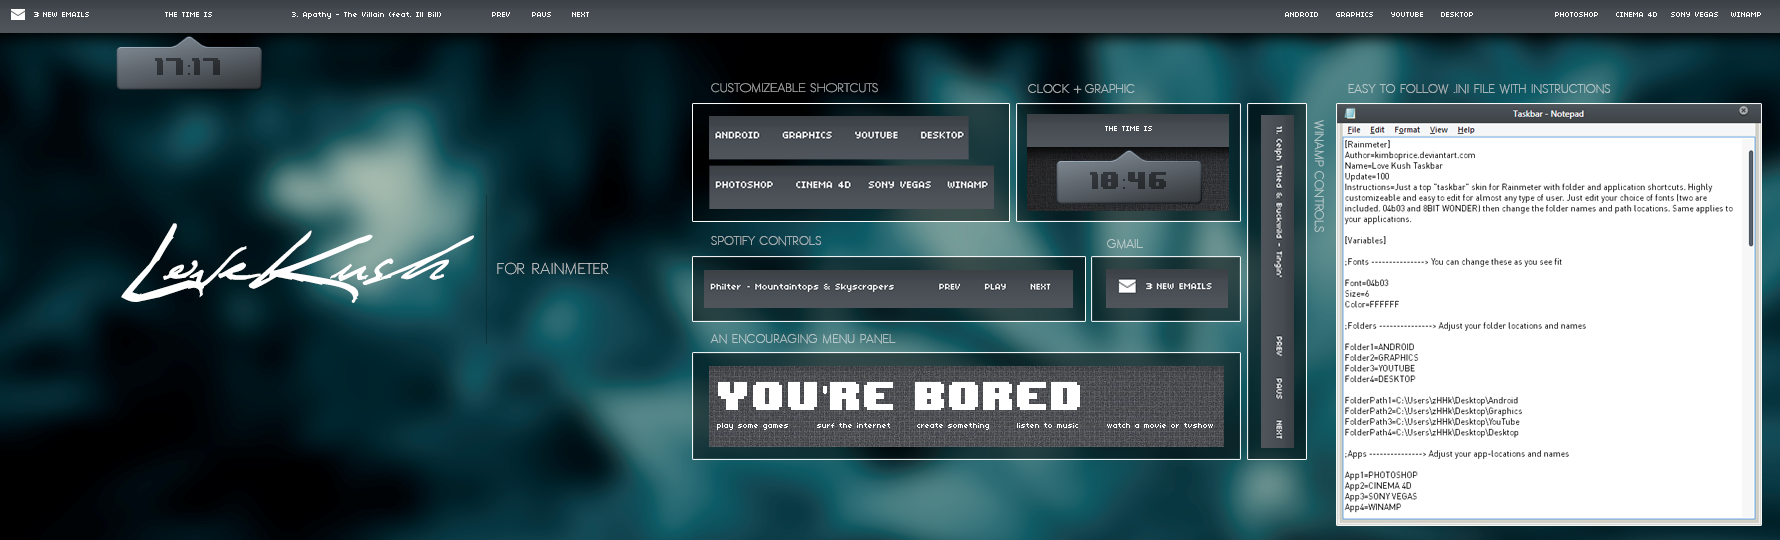Open the Edit menu in Notepad

coord(1377,130)
